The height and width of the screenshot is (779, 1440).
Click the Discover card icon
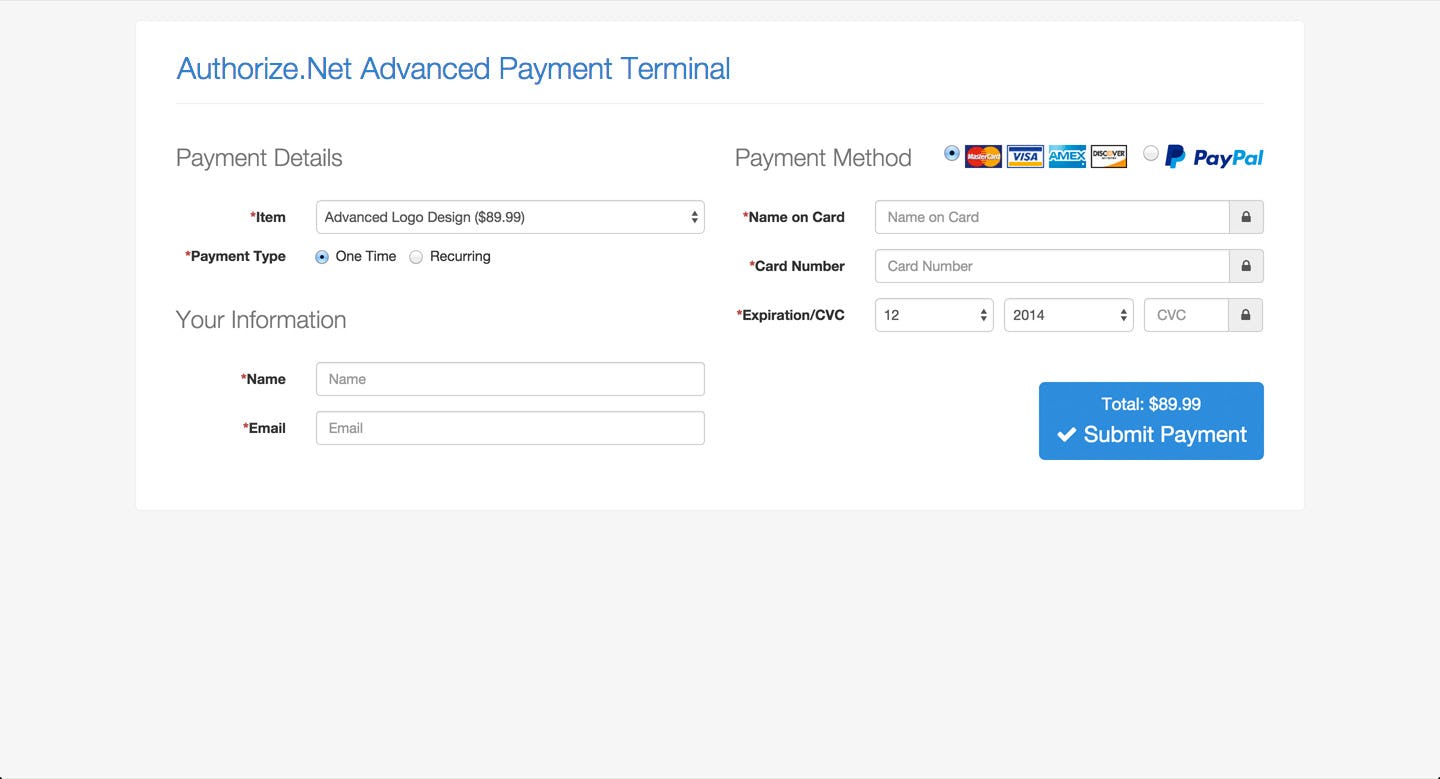coord(1107,156)
